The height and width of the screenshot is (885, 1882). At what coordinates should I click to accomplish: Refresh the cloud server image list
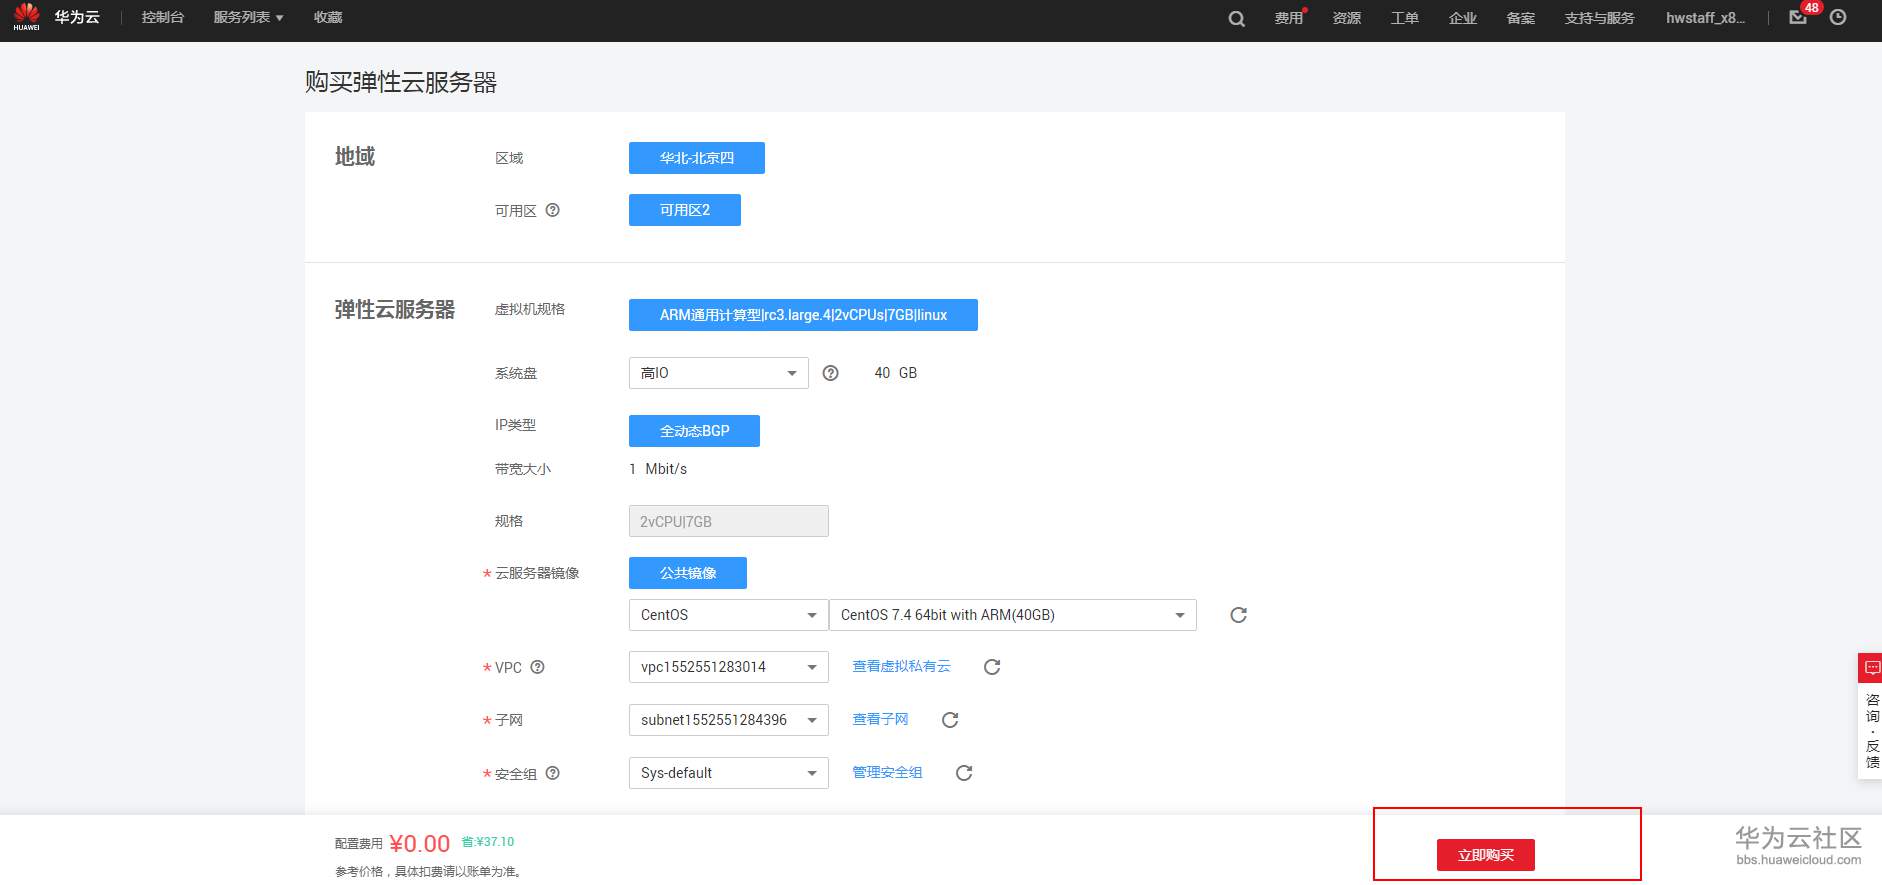click(1238, 615)
